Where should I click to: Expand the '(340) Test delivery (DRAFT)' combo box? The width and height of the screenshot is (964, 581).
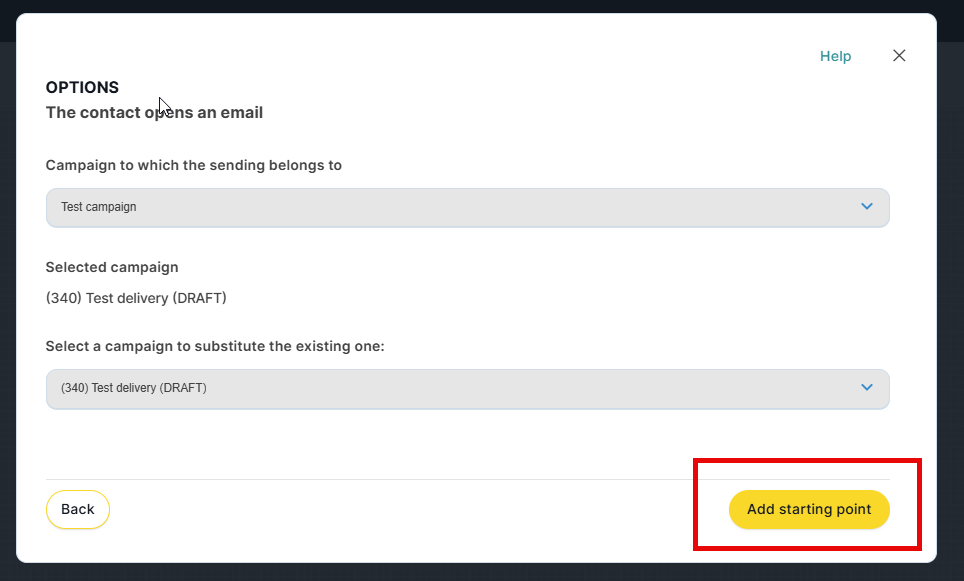coord(450,388)
